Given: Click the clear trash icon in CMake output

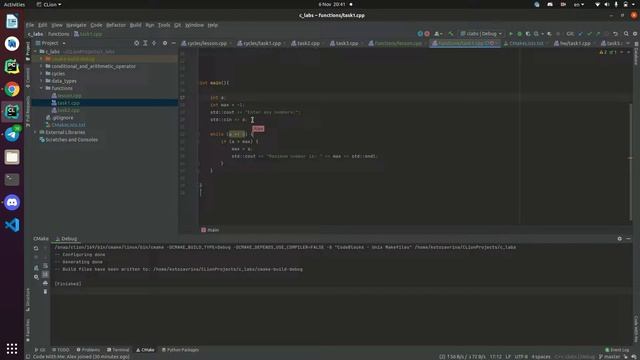Looking at the screenshot, I should (45, 292).
